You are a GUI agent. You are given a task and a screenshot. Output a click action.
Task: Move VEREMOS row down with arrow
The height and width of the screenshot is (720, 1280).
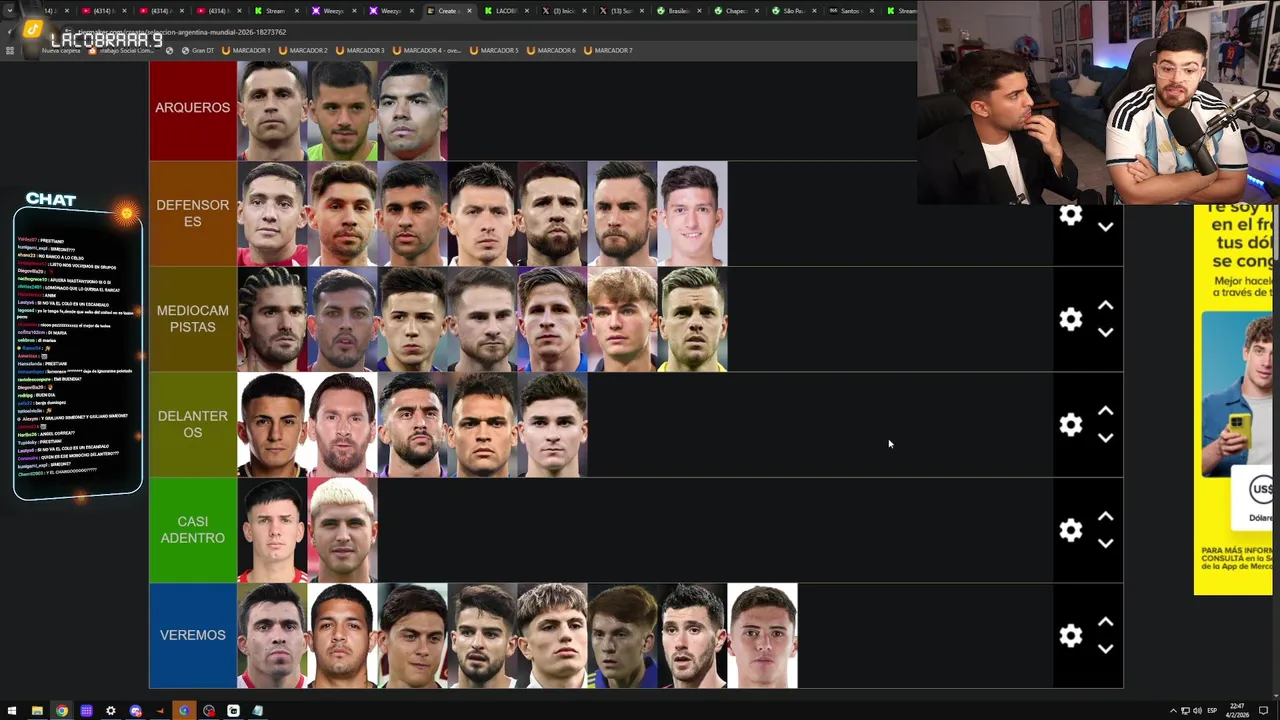1105,649
